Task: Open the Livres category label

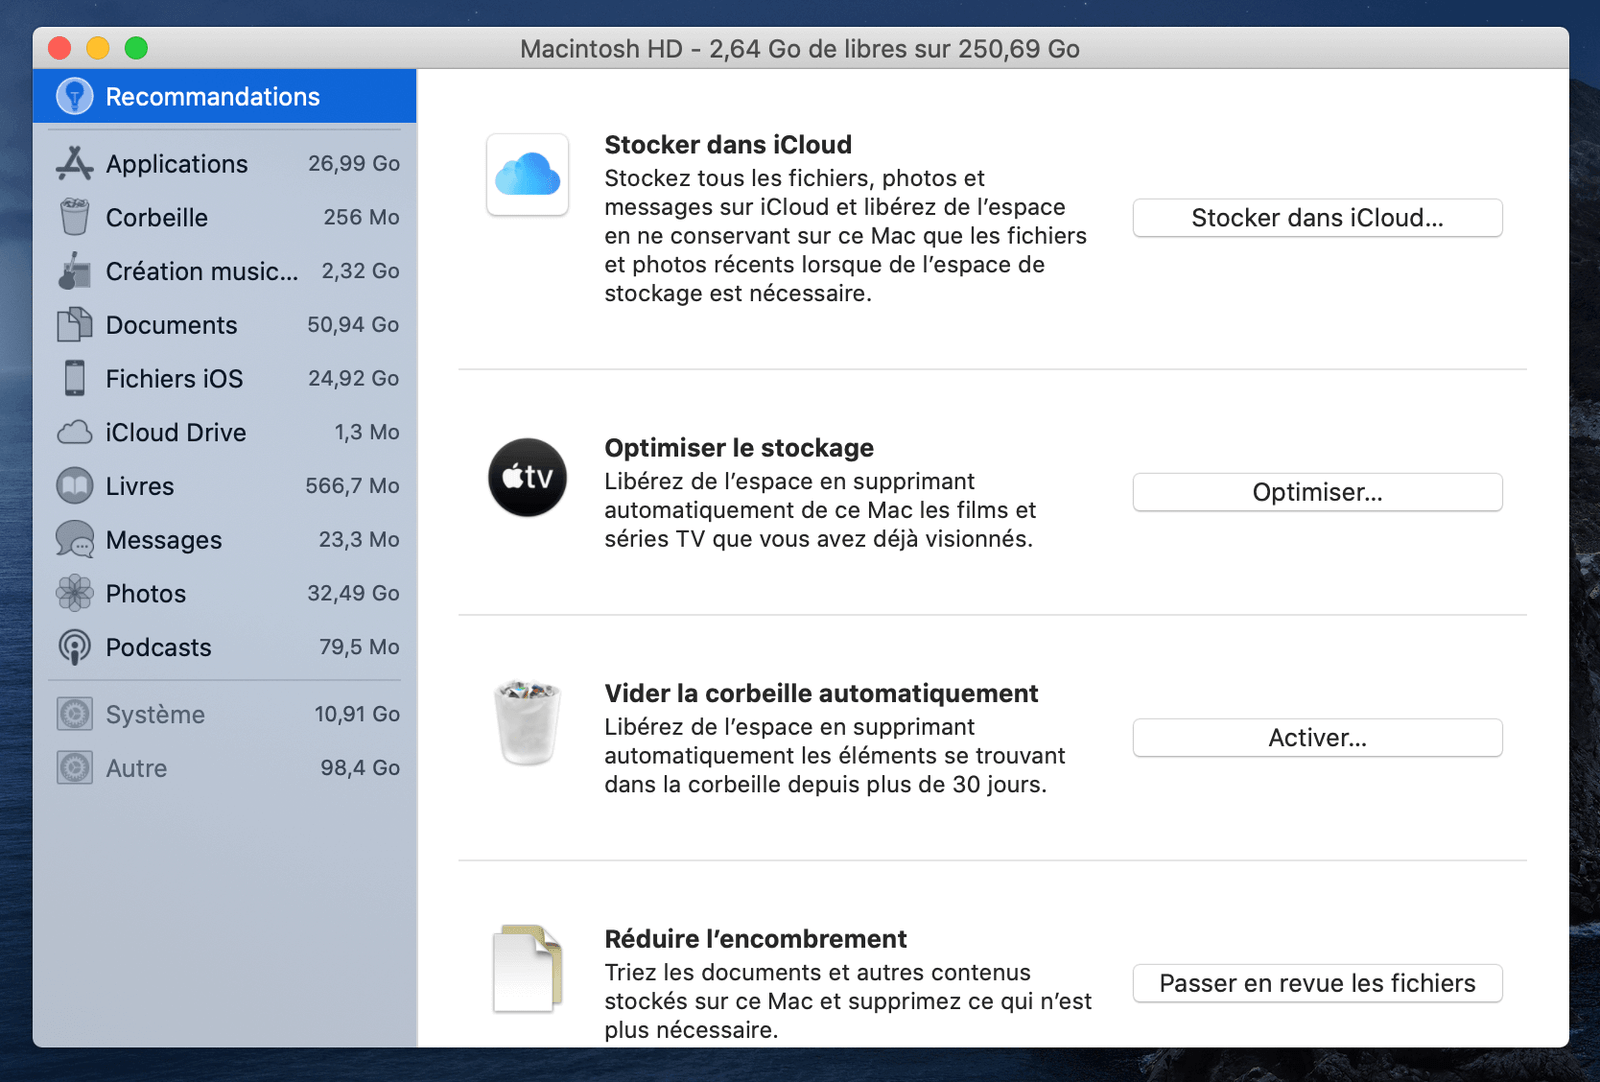Action: tap(139, 486)
